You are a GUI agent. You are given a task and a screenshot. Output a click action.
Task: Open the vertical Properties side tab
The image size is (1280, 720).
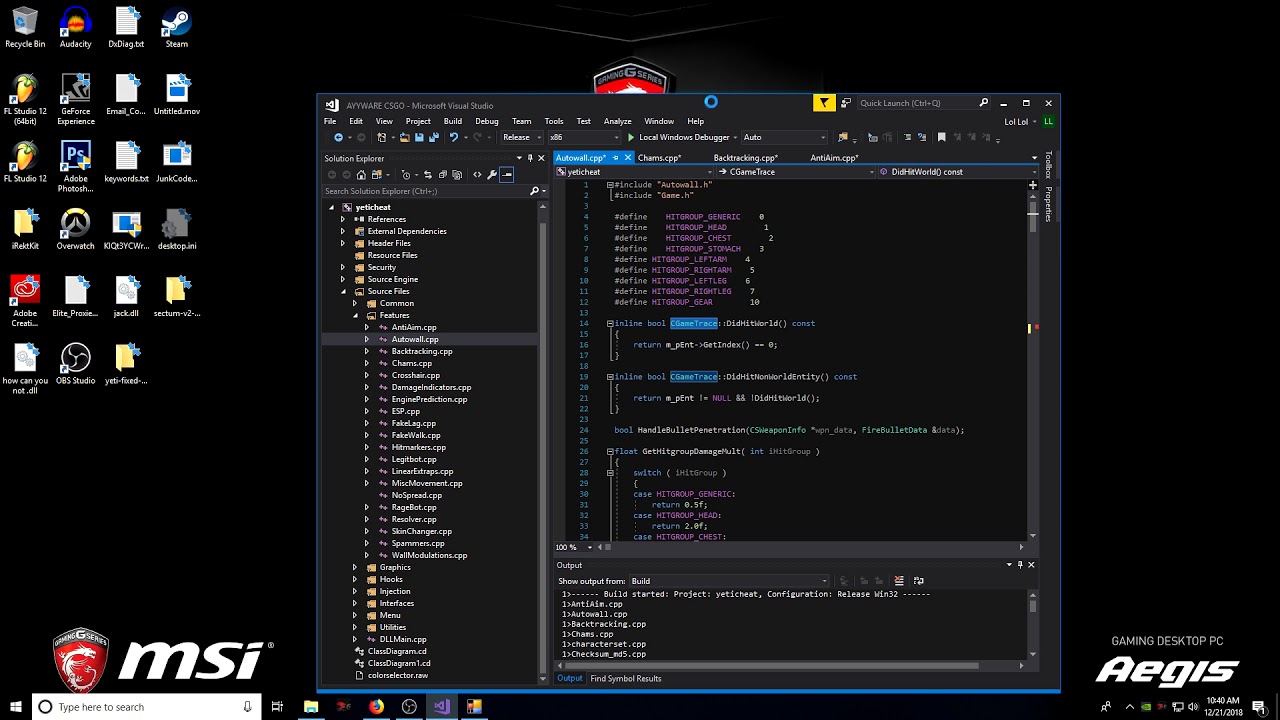1048,203
